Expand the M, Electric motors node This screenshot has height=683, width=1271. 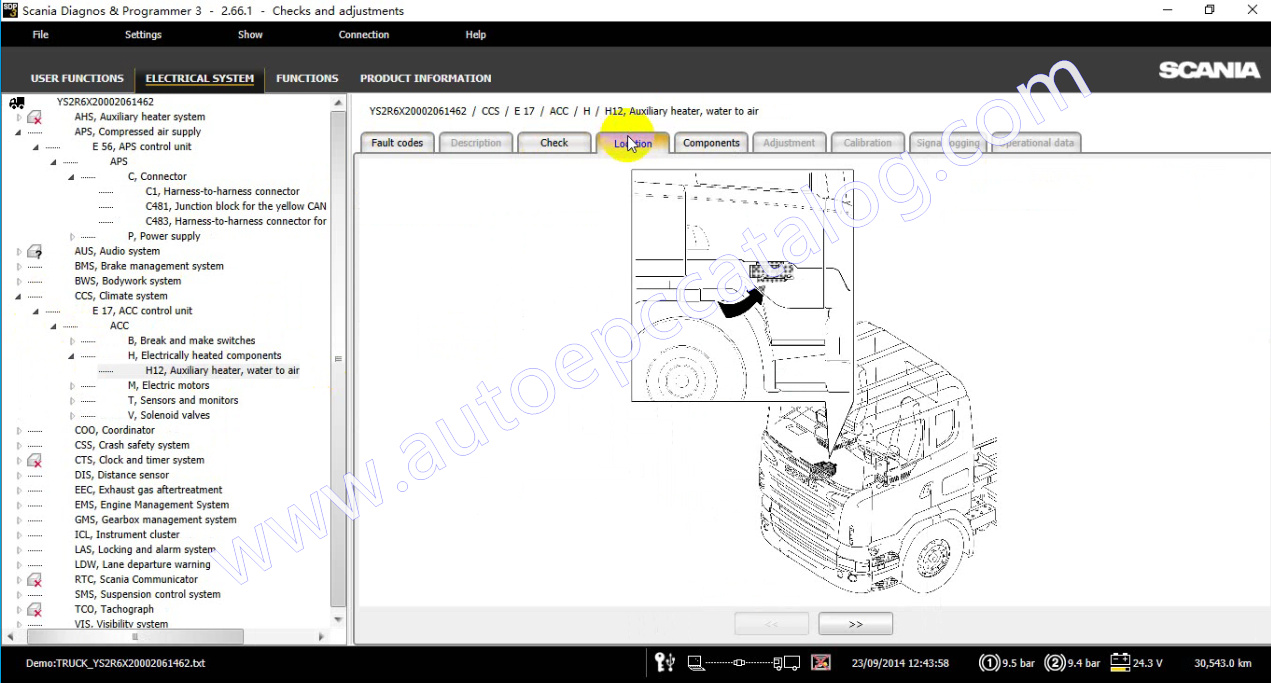(73, 386)
